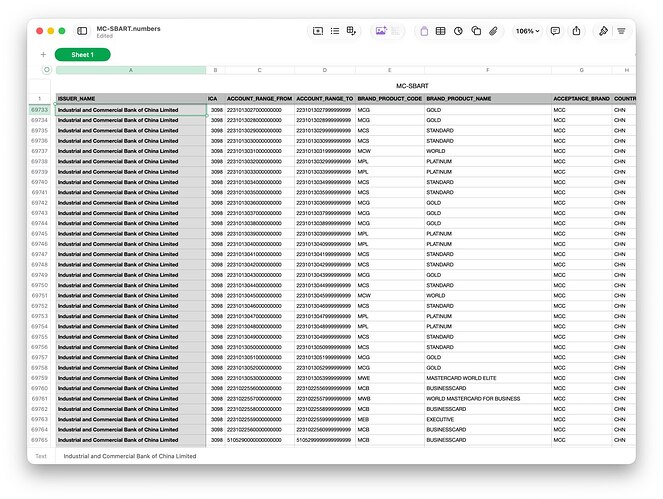This screenshot has width=663, height=499.
Task: Click the MC-SBART.numbers document title
Action: [x=129, y=29]
